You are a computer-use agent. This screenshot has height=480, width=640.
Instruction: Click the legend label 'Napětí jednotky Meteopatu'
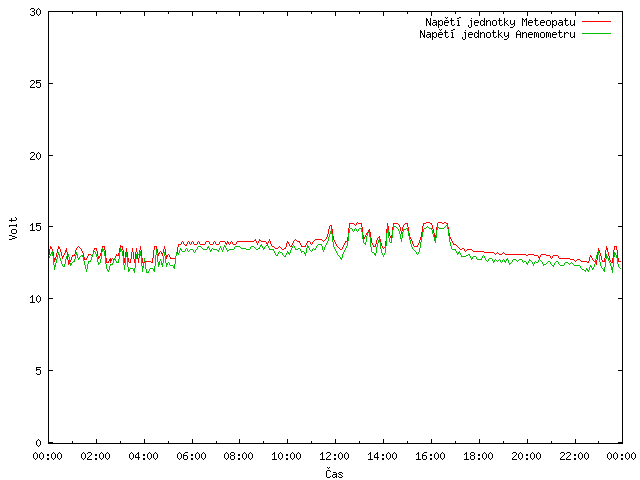[500, 22]
